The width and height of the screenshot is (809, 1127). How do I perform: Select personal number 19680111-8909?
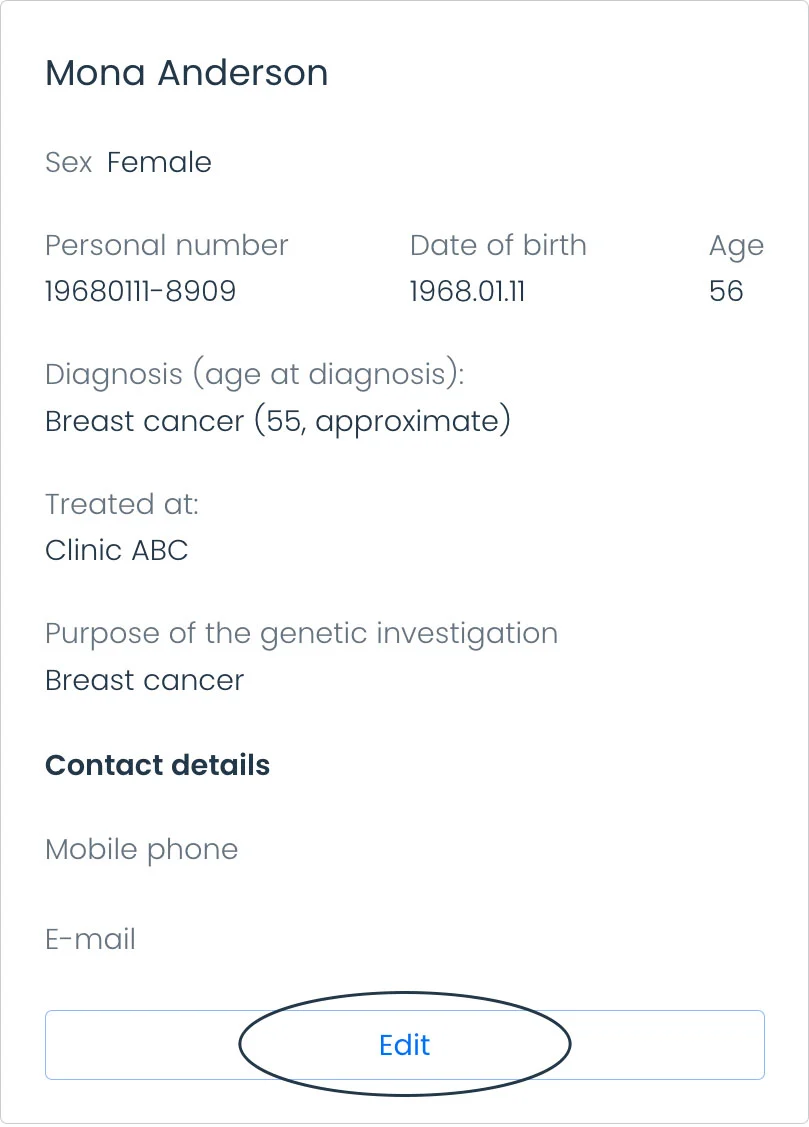pyautogui.click(x=141, y=291)
